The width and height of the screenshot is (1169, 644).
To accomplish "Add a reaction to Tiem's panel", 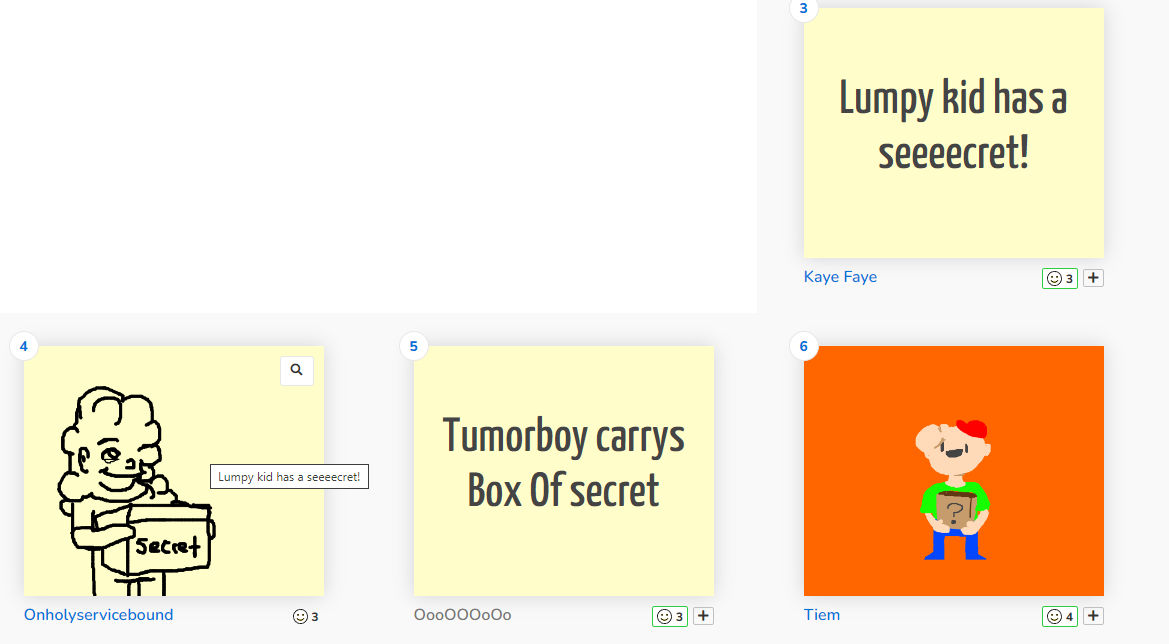I will 1093,616.
